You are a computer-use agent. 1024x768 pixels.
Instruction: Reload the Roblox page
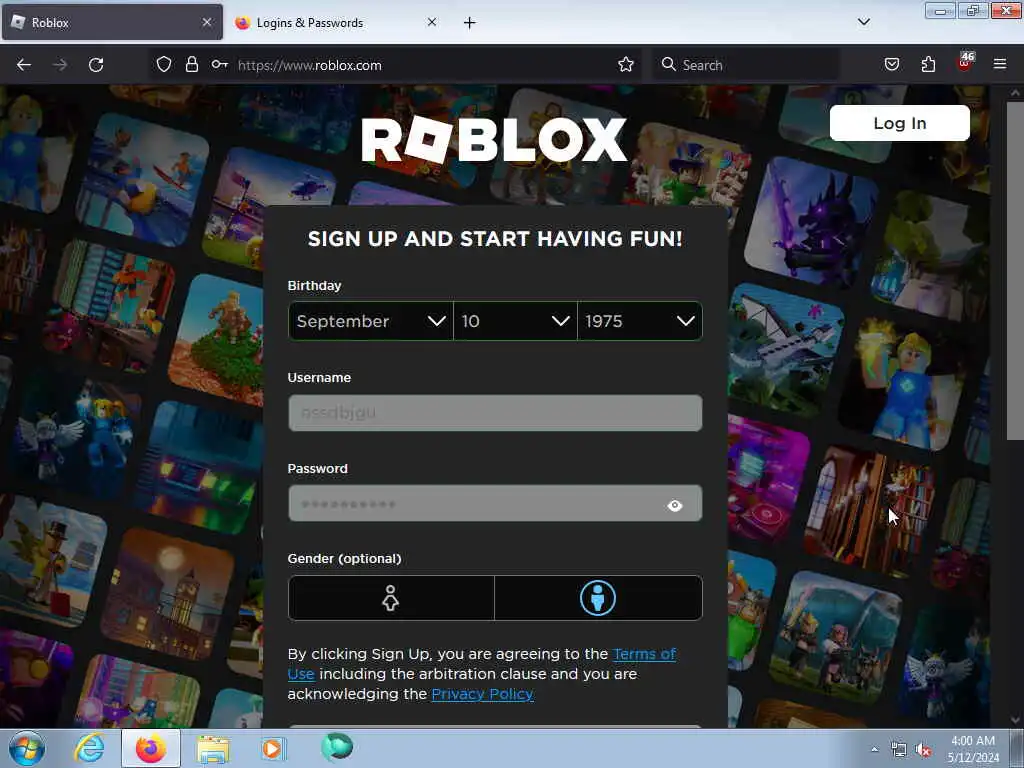(96, 65)
